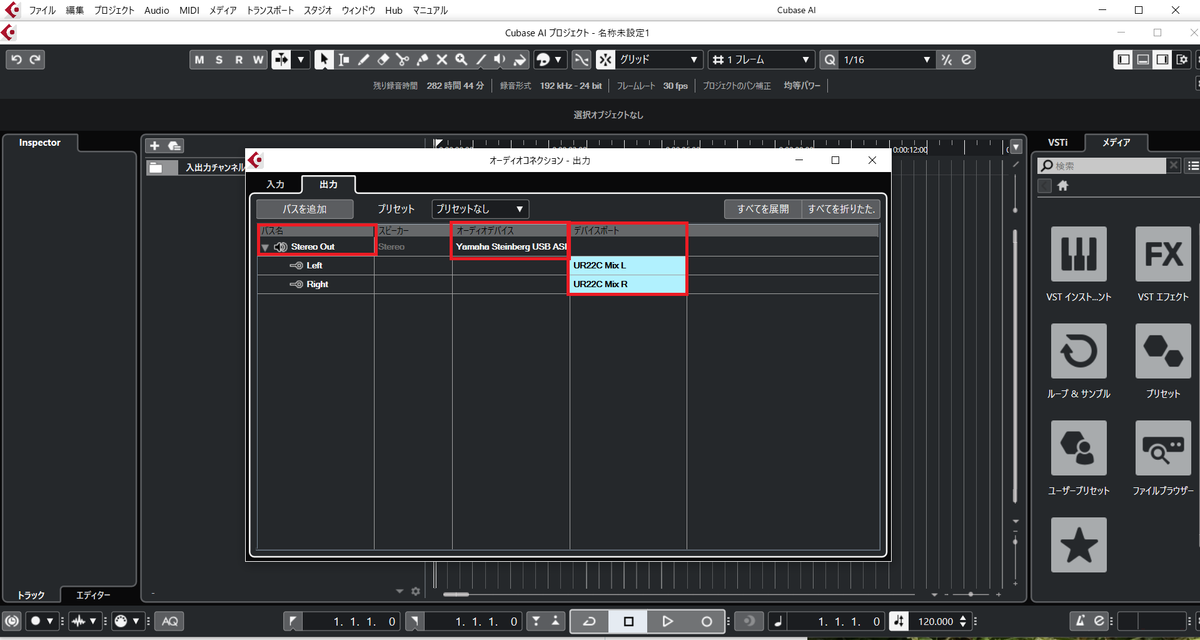This screenshot has width=1200, height=640.
Task: Select the Range Selection tool
Action: coord(344,60)
